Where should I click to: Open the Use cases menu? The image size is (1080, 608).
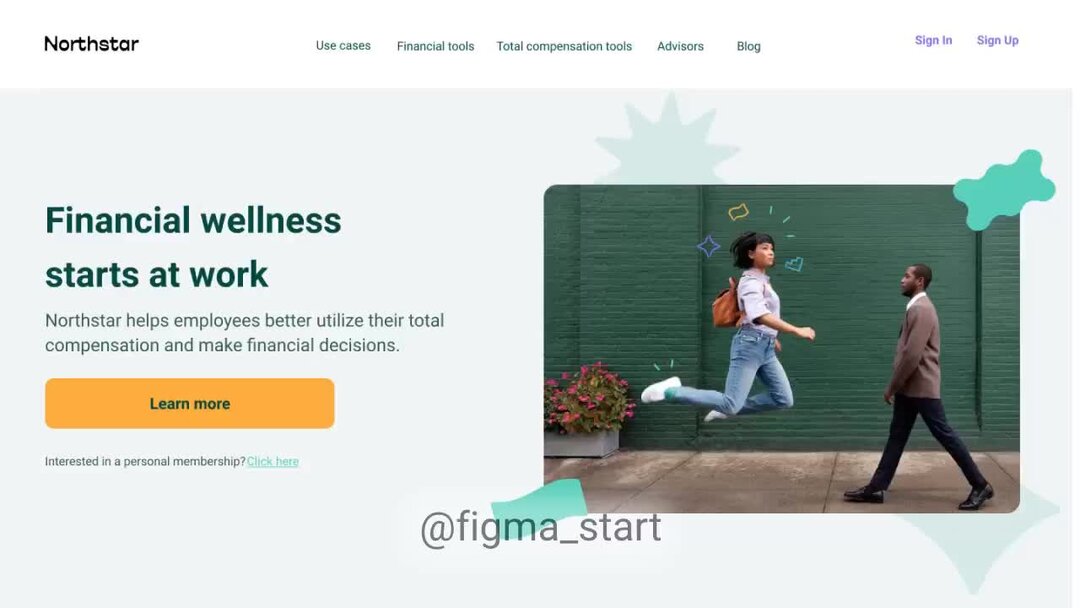pyautogui.click(x=343, y=45)
